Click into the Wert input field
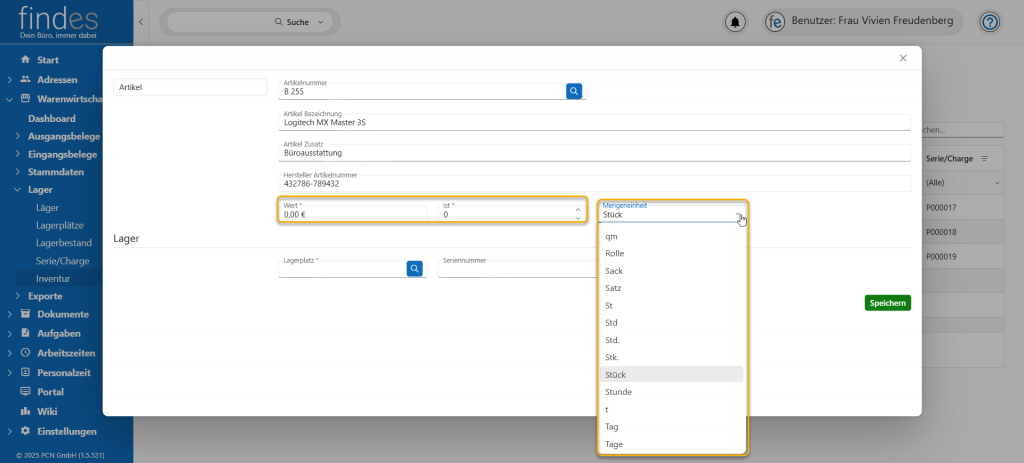 [355, 214]
